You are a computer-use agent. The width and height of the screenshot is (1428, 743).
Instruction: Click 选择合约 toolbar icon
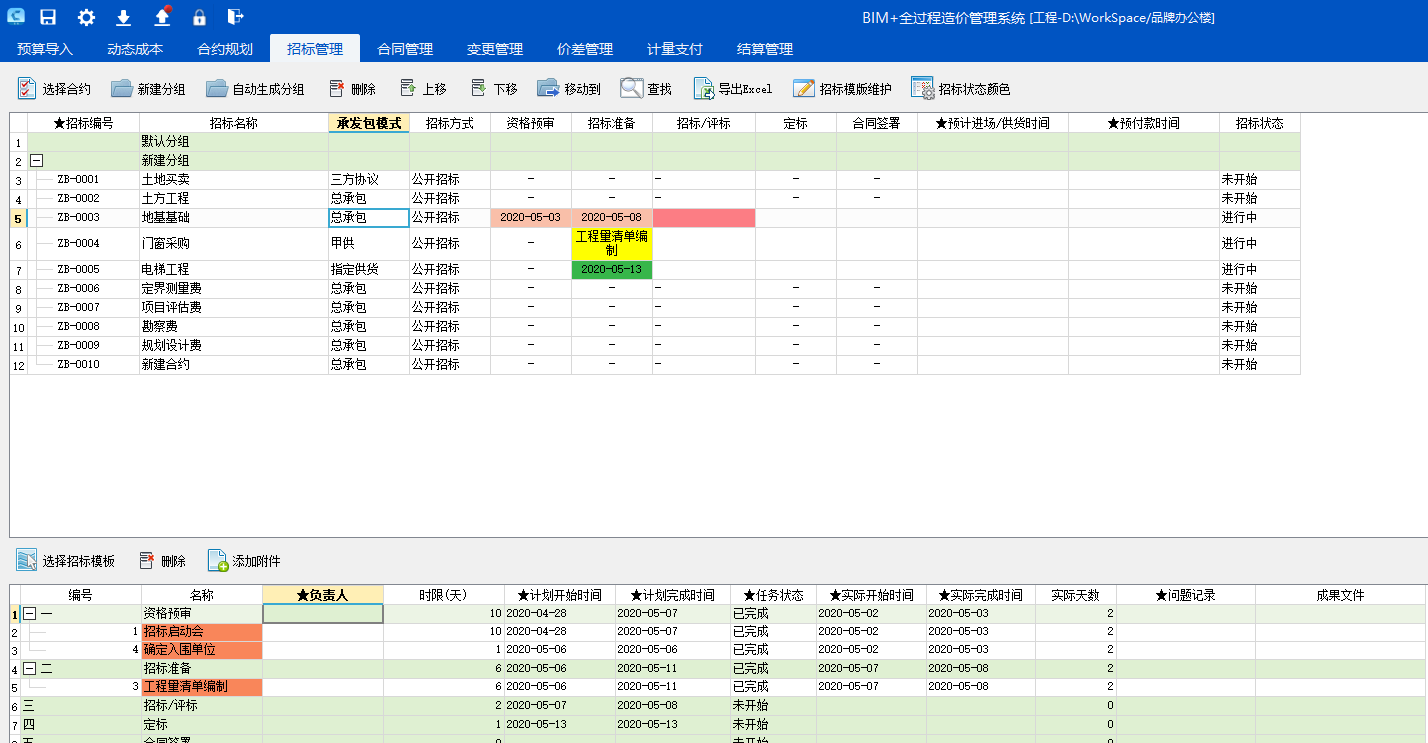pyautogui.click(x=27, y=88)
